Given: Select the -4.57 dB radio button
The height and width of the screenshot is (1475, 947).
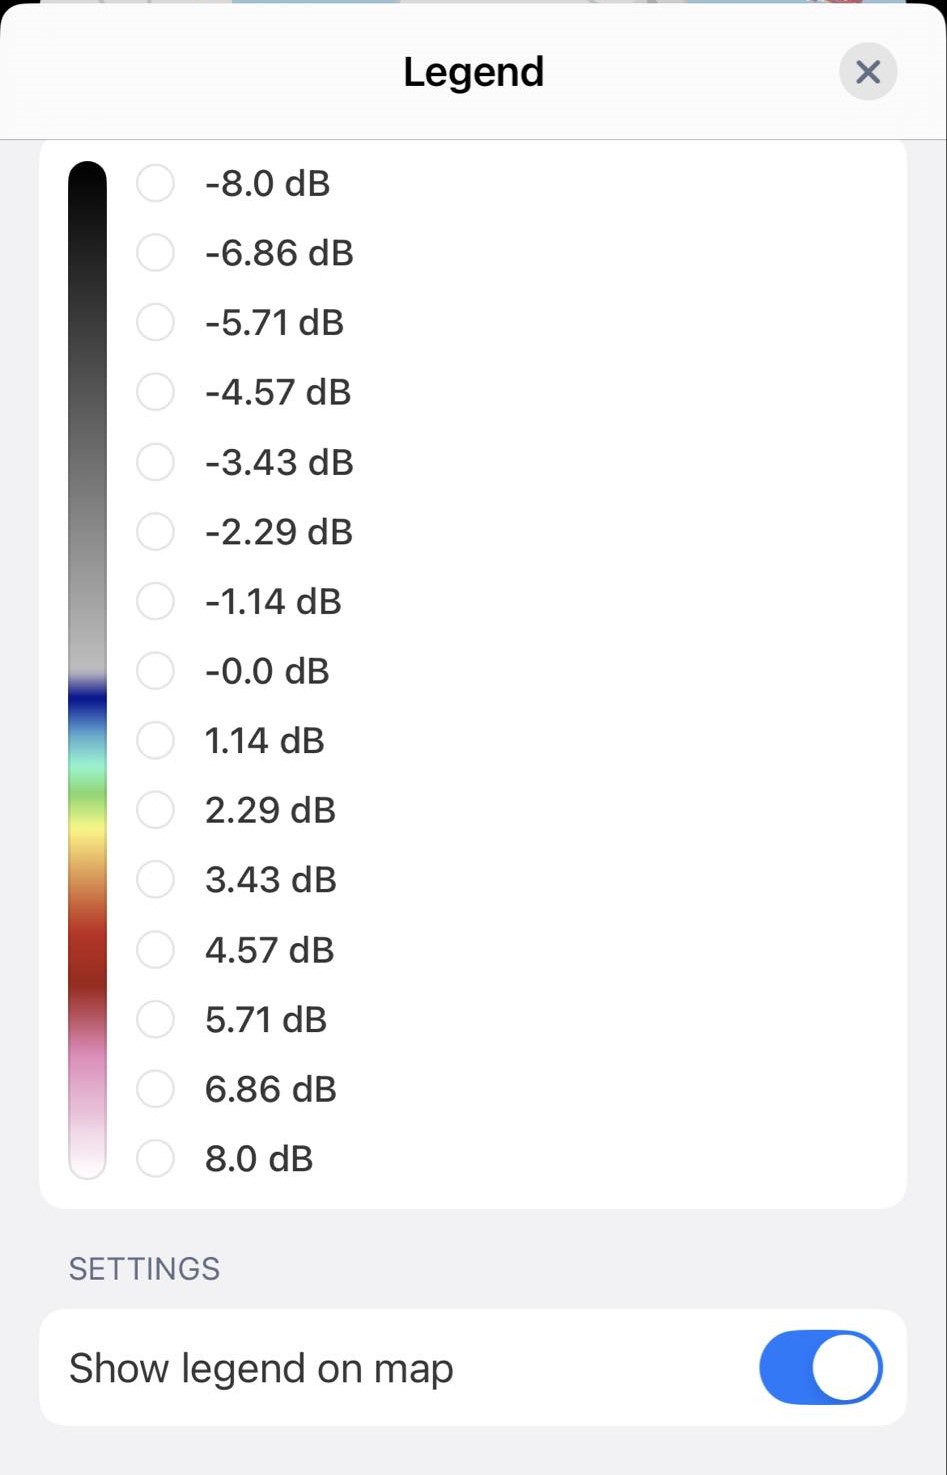Looking at the screenshot, I should coord(155,392).
